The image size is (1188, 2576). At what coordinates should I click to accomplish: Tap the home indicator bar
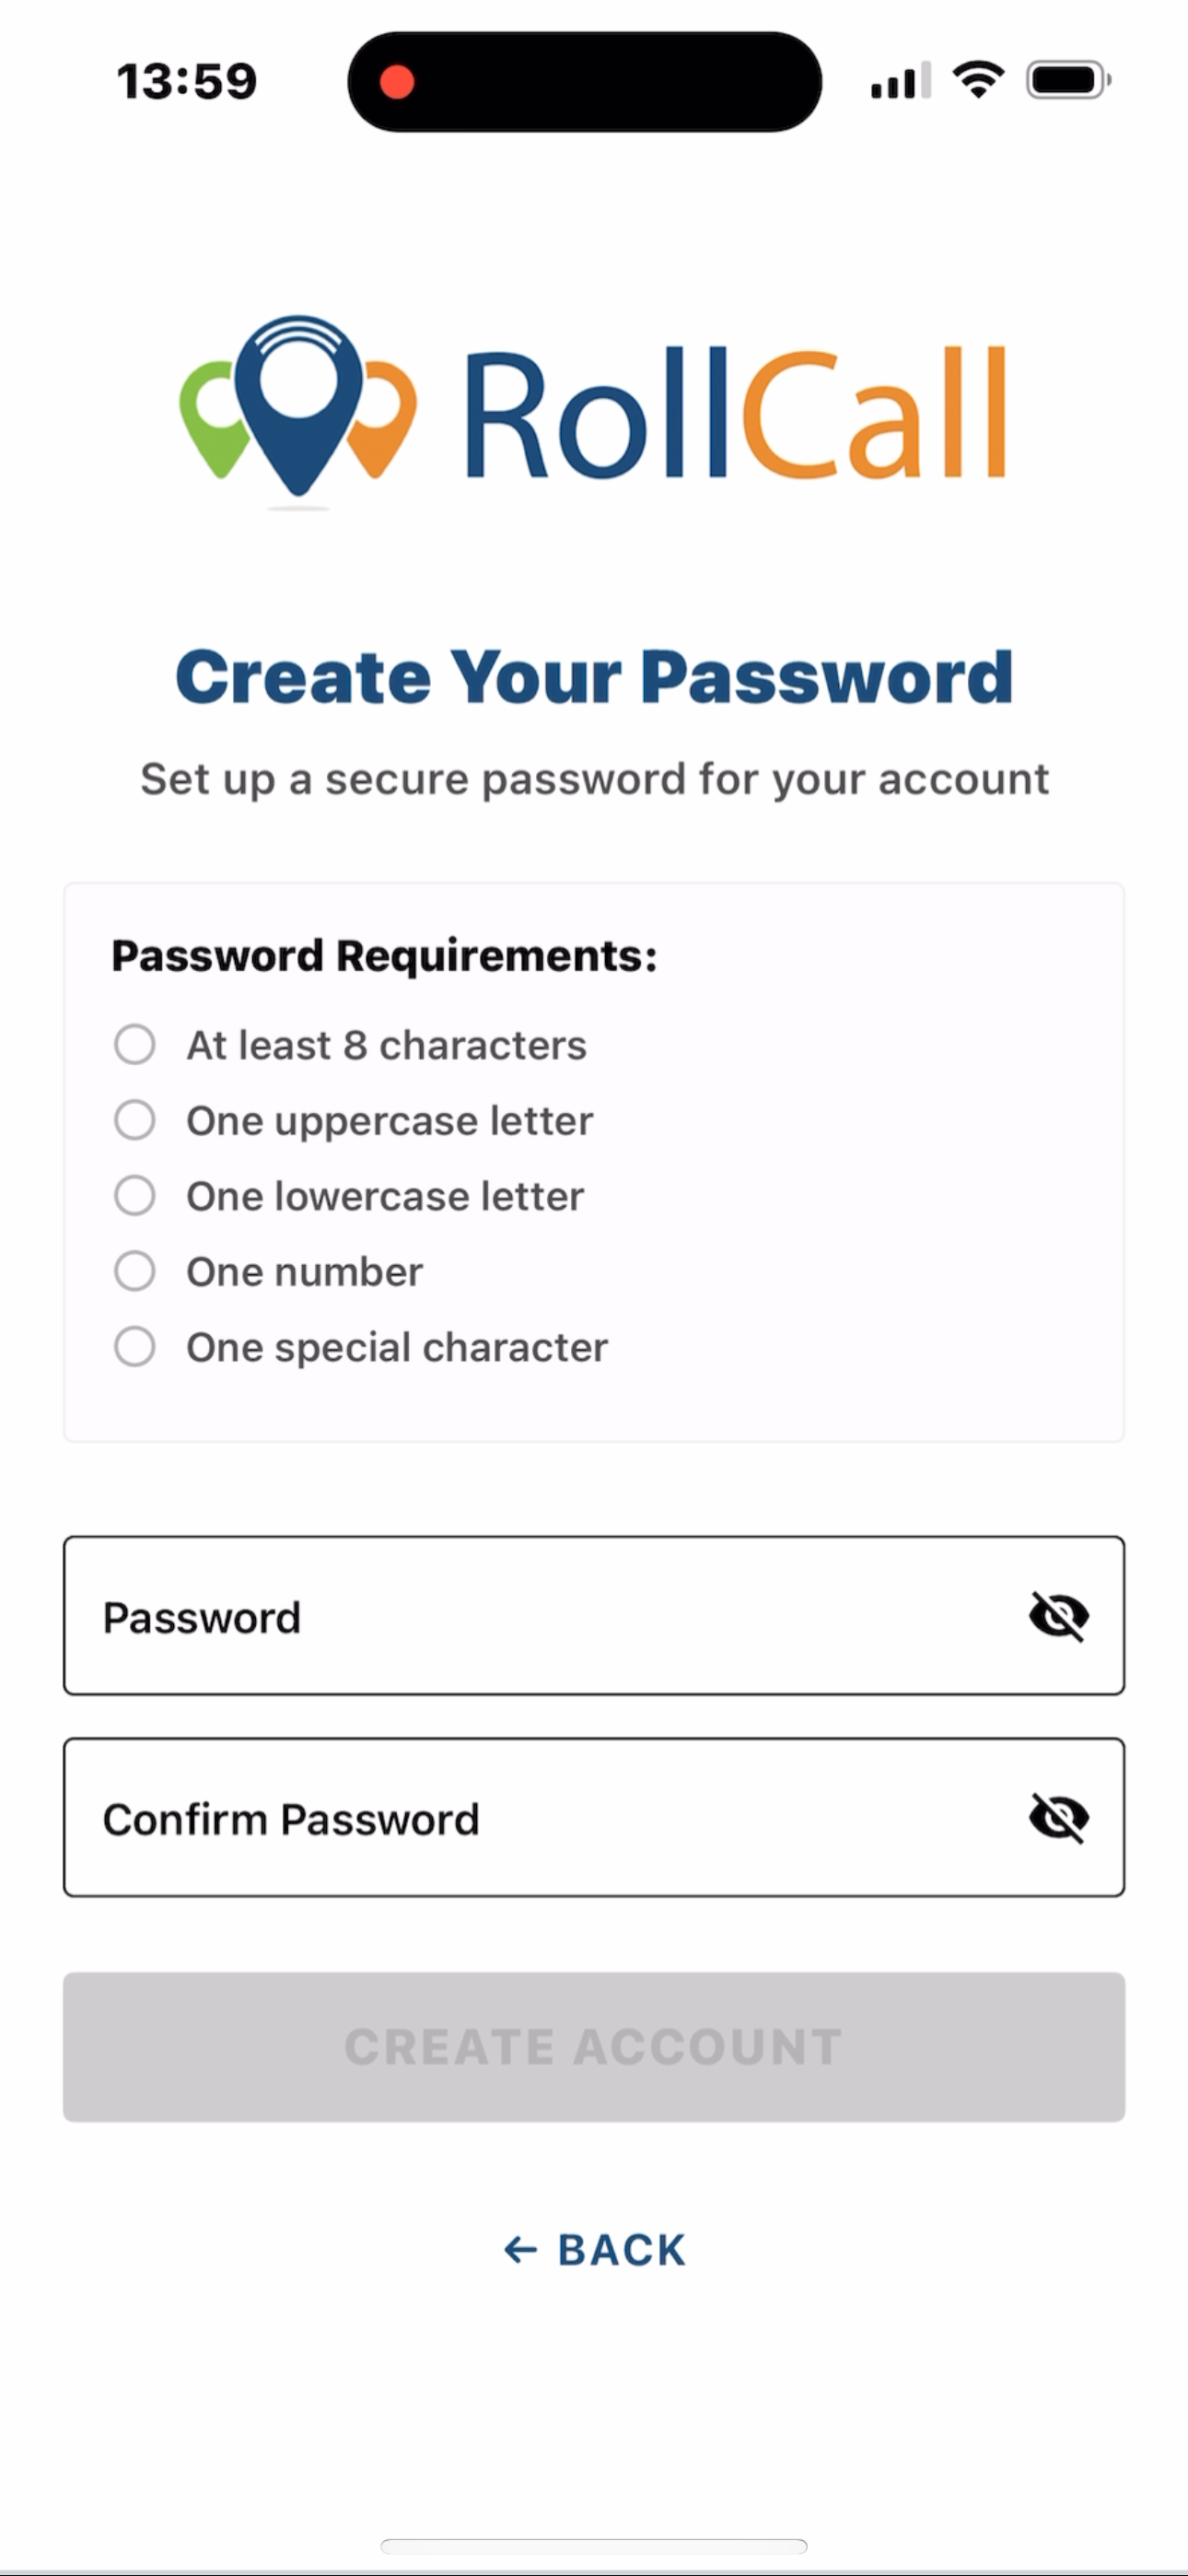[594, 2546]
